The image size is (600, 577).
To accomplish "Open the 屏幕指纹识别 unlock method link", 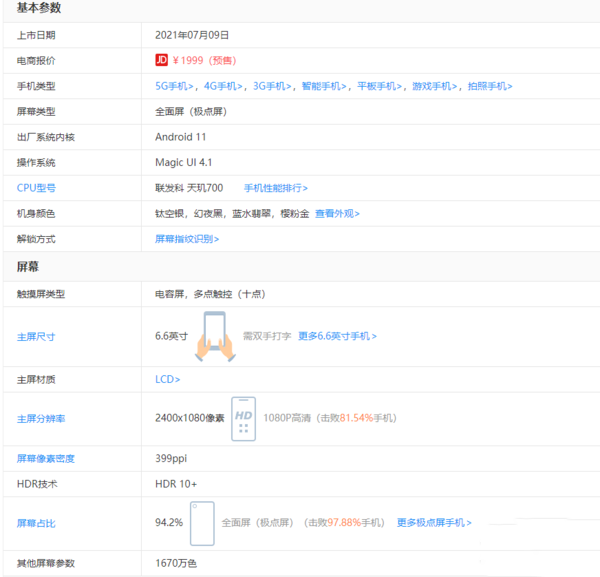I will tap(187, 239).
